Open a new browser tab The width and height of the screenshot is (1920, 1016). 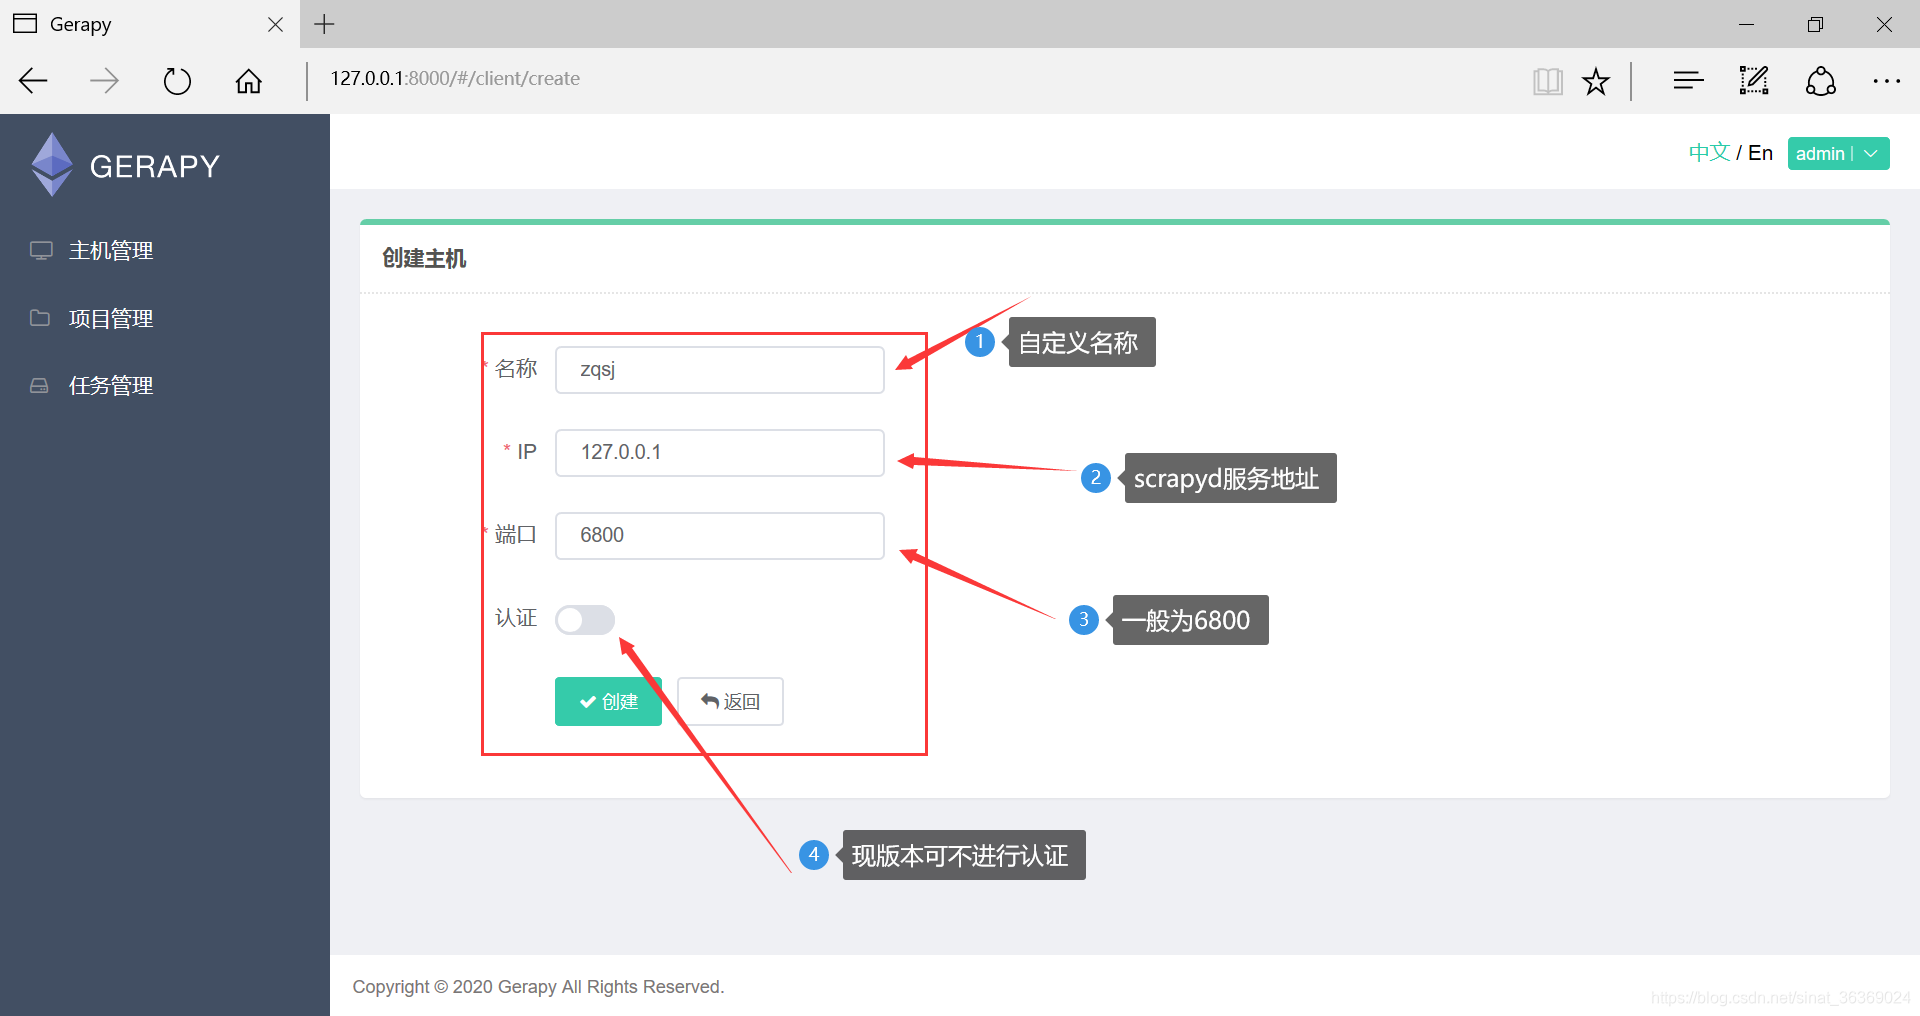[x=324, y=24]
